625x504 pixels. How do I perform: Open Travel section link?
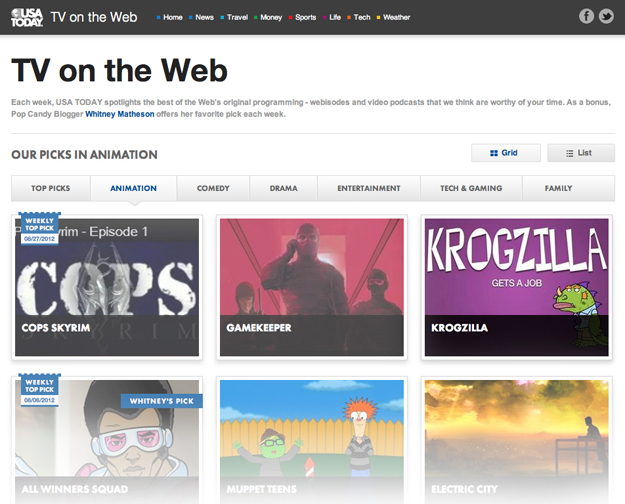pos(236,17)
